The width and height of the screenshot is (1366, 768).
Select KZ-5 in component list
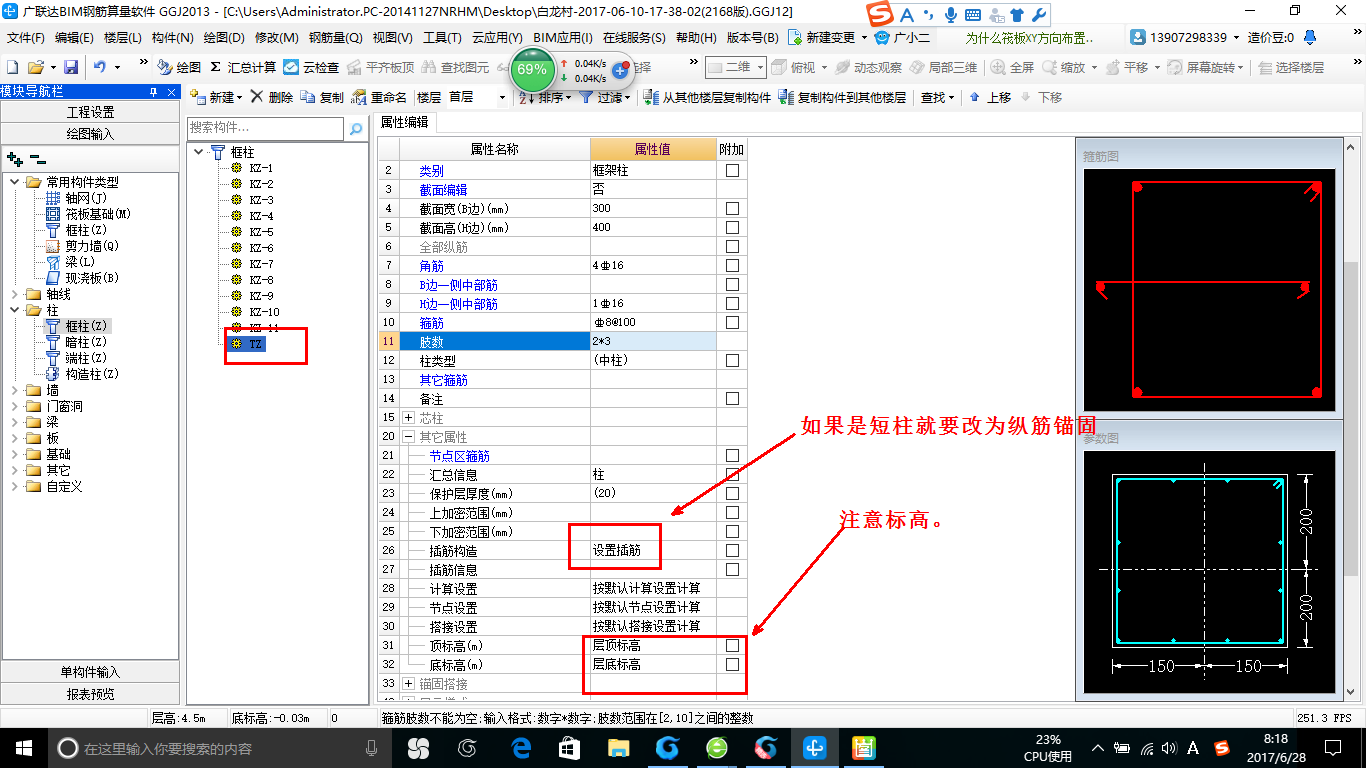coord(261,232)
